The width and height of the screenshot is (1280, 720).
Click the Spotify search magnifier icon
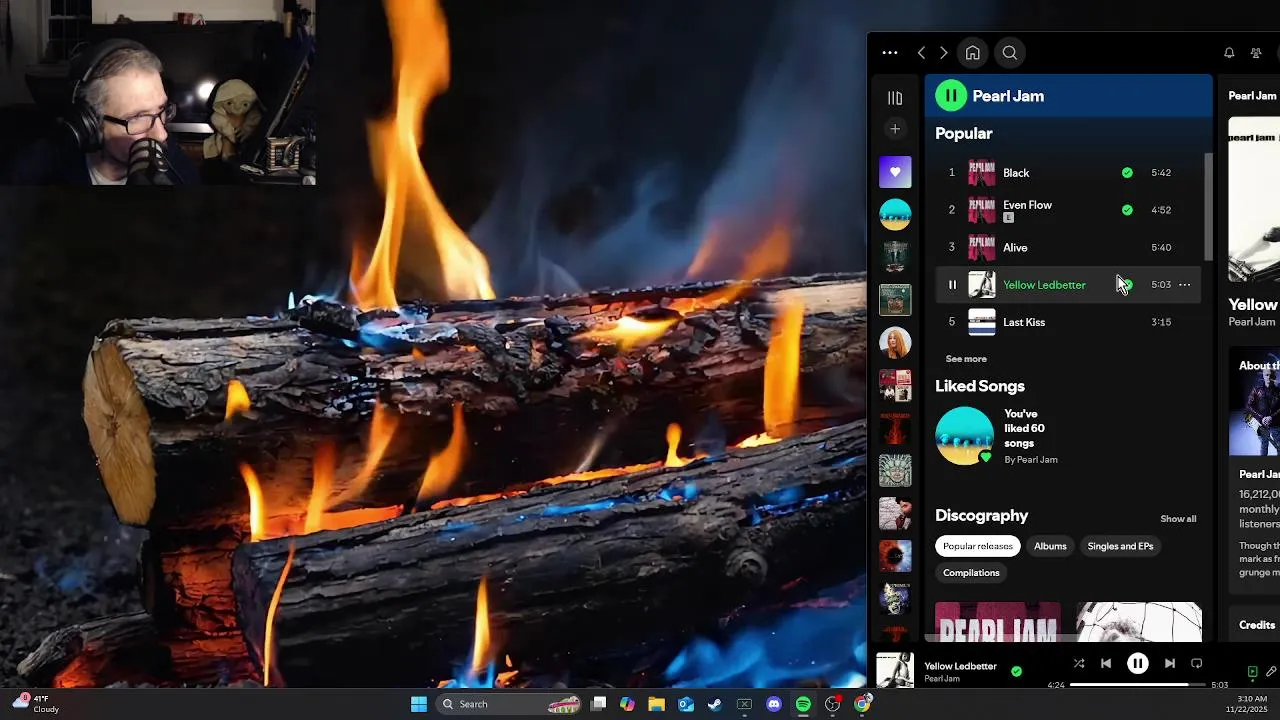pyautogui.click(x=1010, y=53)
